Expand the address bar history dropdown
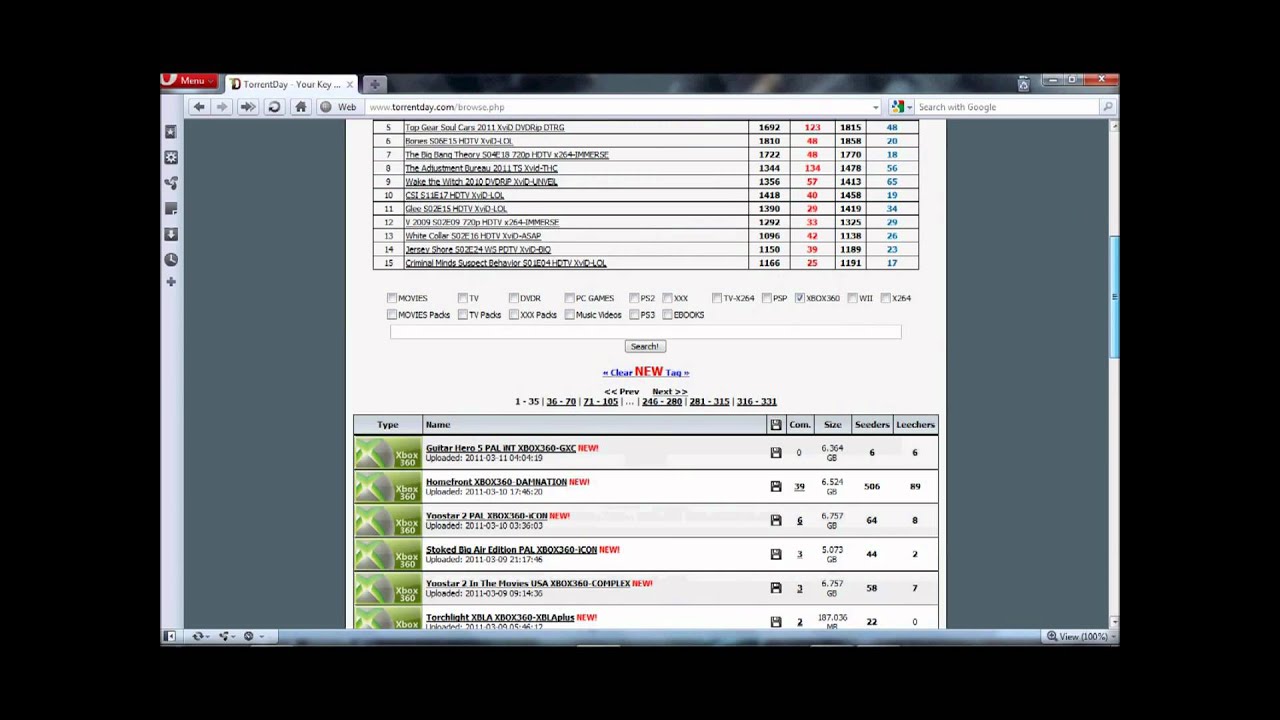 point(875,107)
